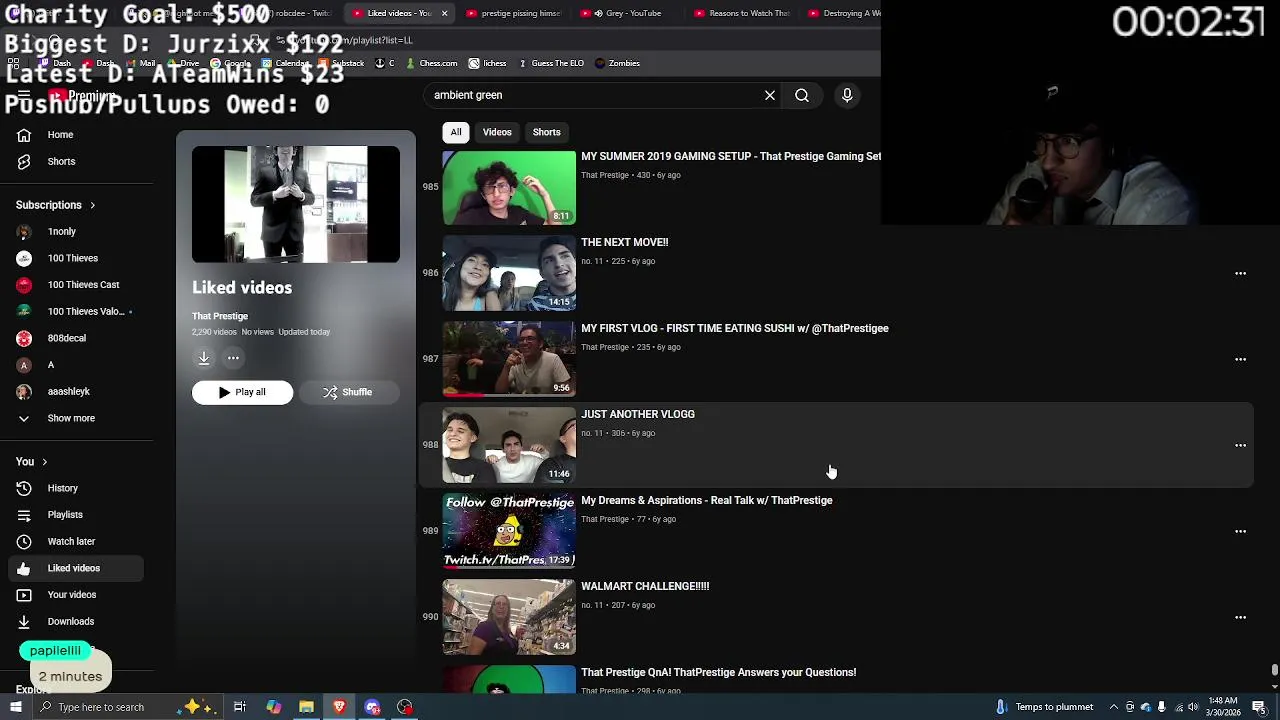
Task: Open playlist more options under That Prestige
Action: 233,358
